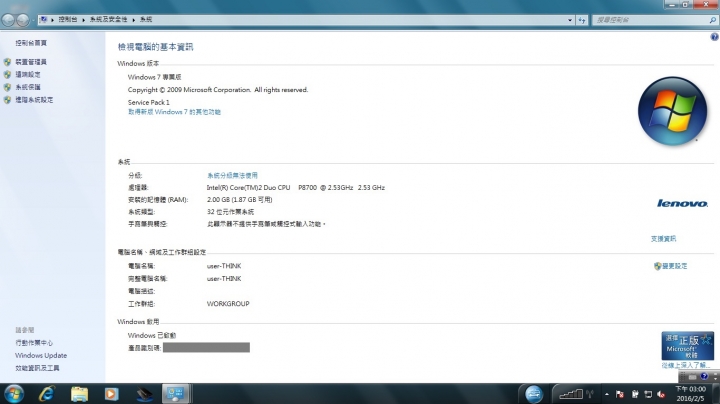Screen dimensions: 720x404
Task: Click the 系統分級無法使用 rating link
Action: (x=232, y=175)
